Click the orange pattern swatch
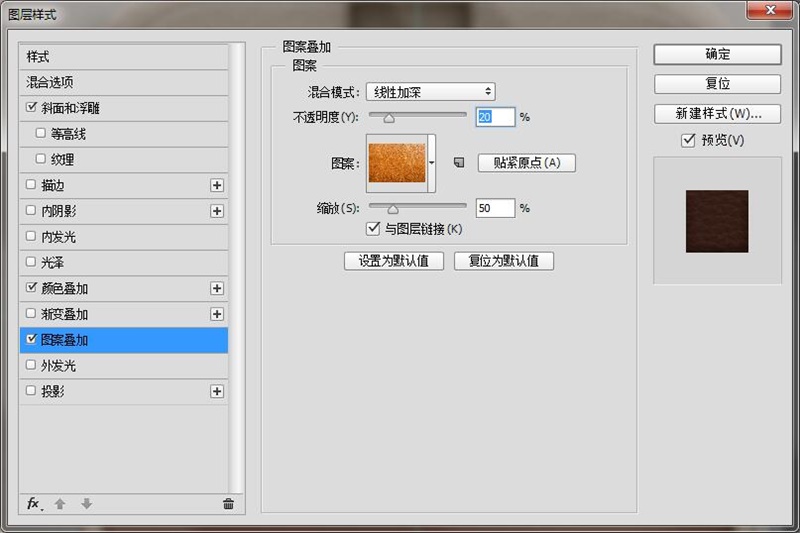The height and width of the screenshot is (533, 800). click(397, 163)
